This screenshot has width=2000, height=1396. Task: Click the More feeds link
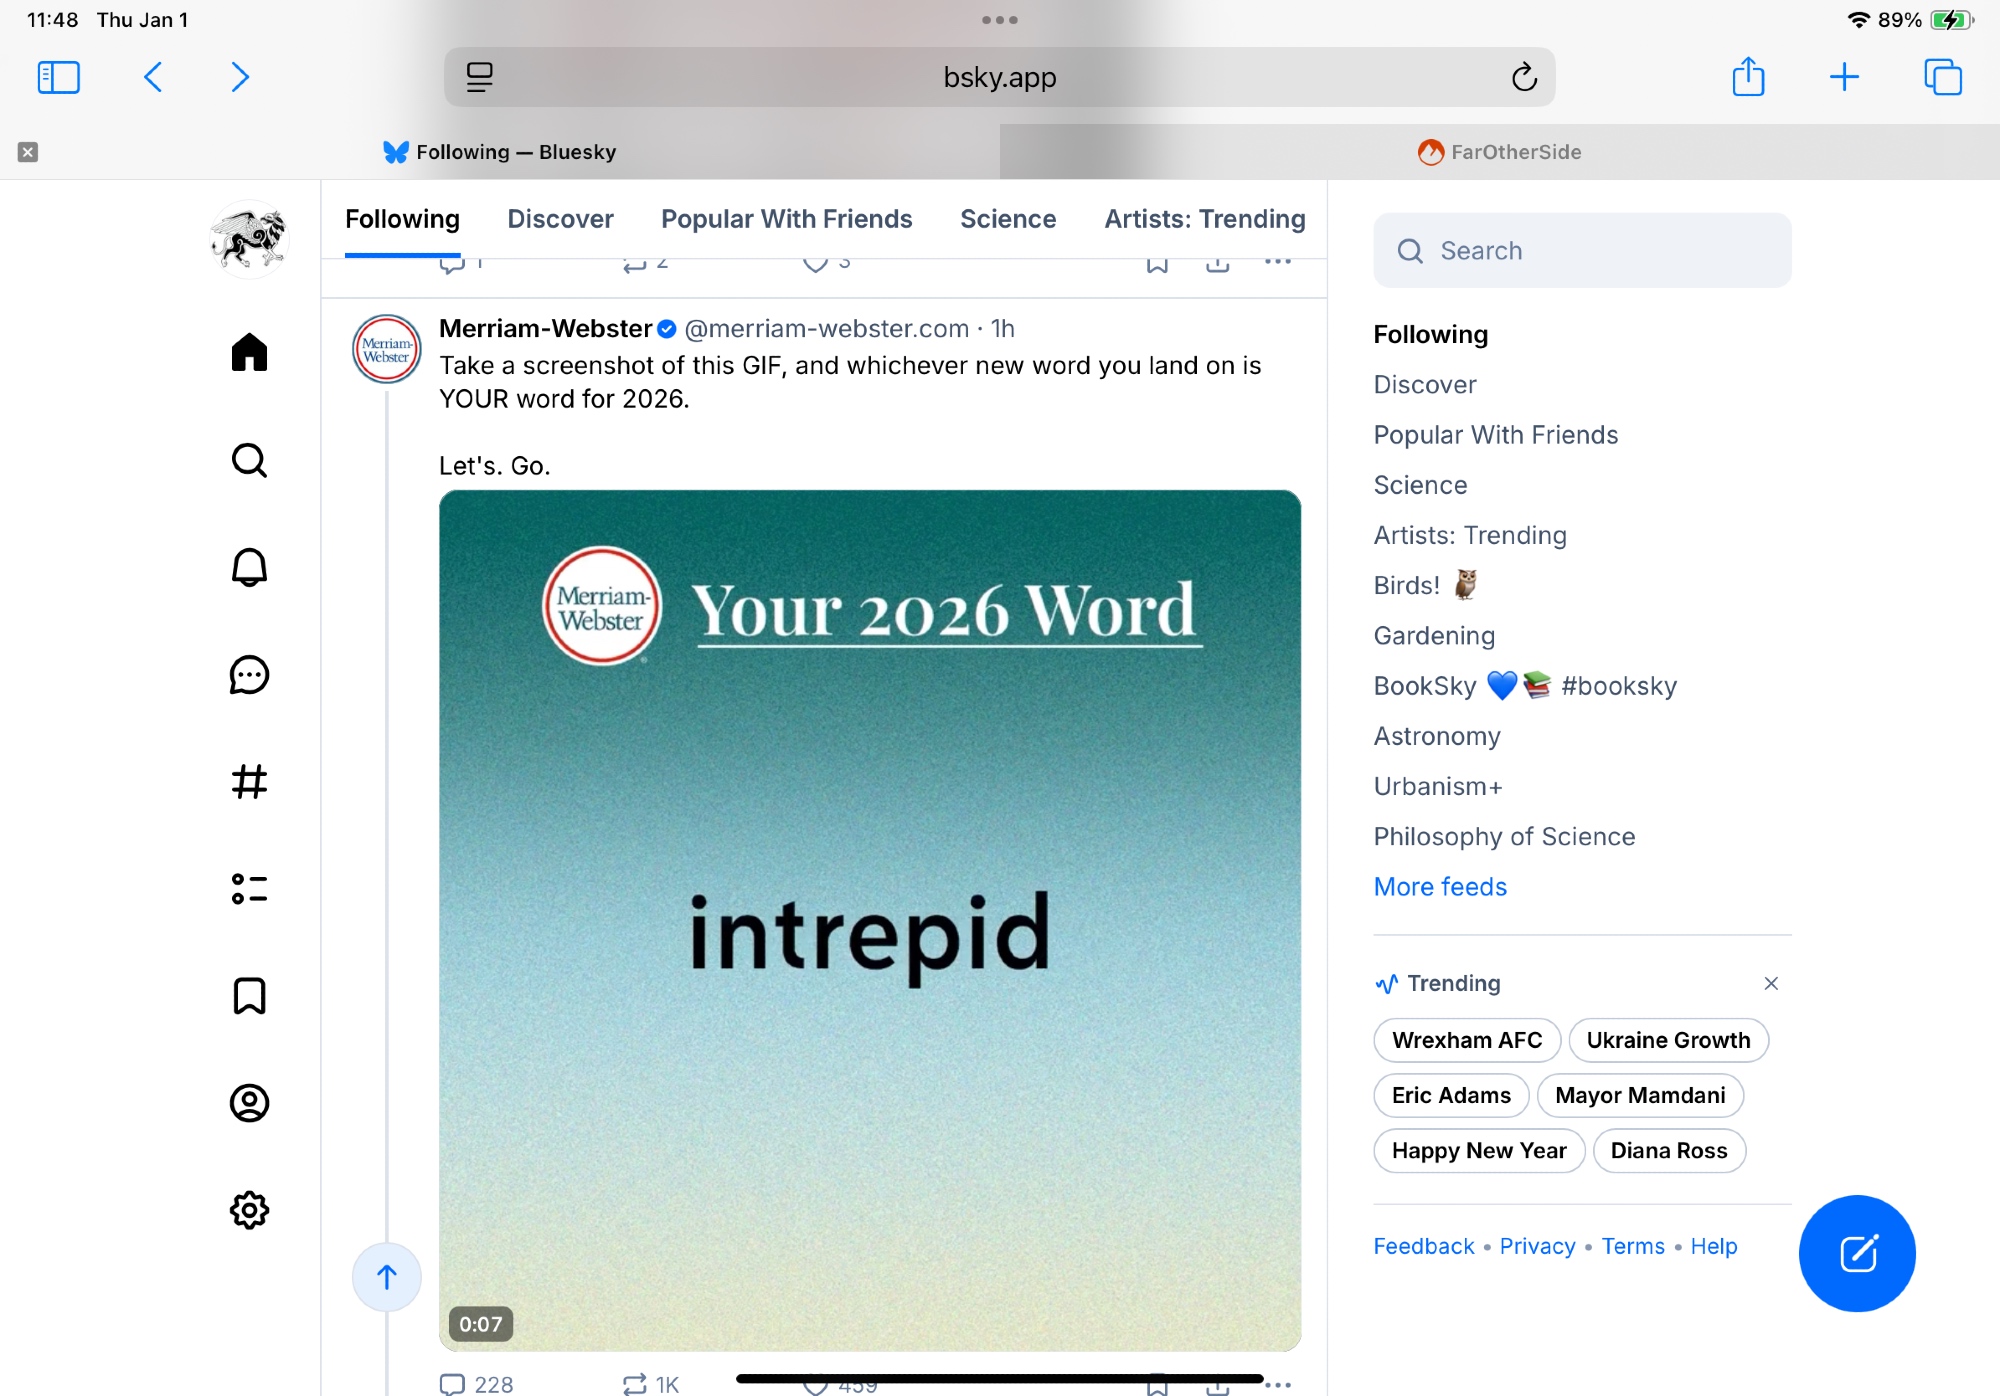point(1439,887)
